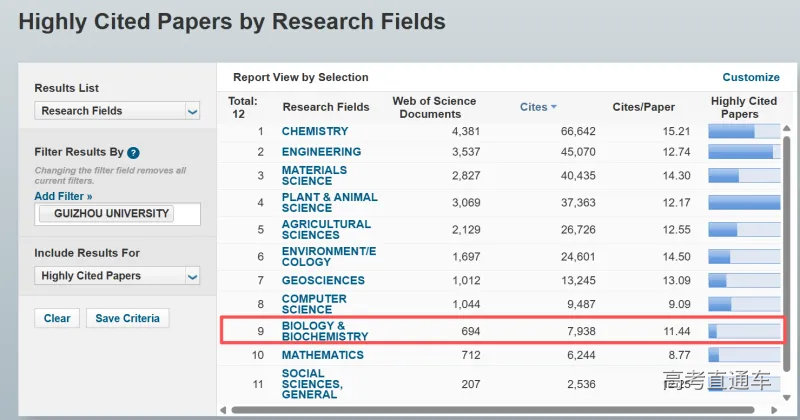The width and height of the screenshot is (800, 420).
Task: Open the CHEMISTRY research field
Action: [x=315, y=131]
